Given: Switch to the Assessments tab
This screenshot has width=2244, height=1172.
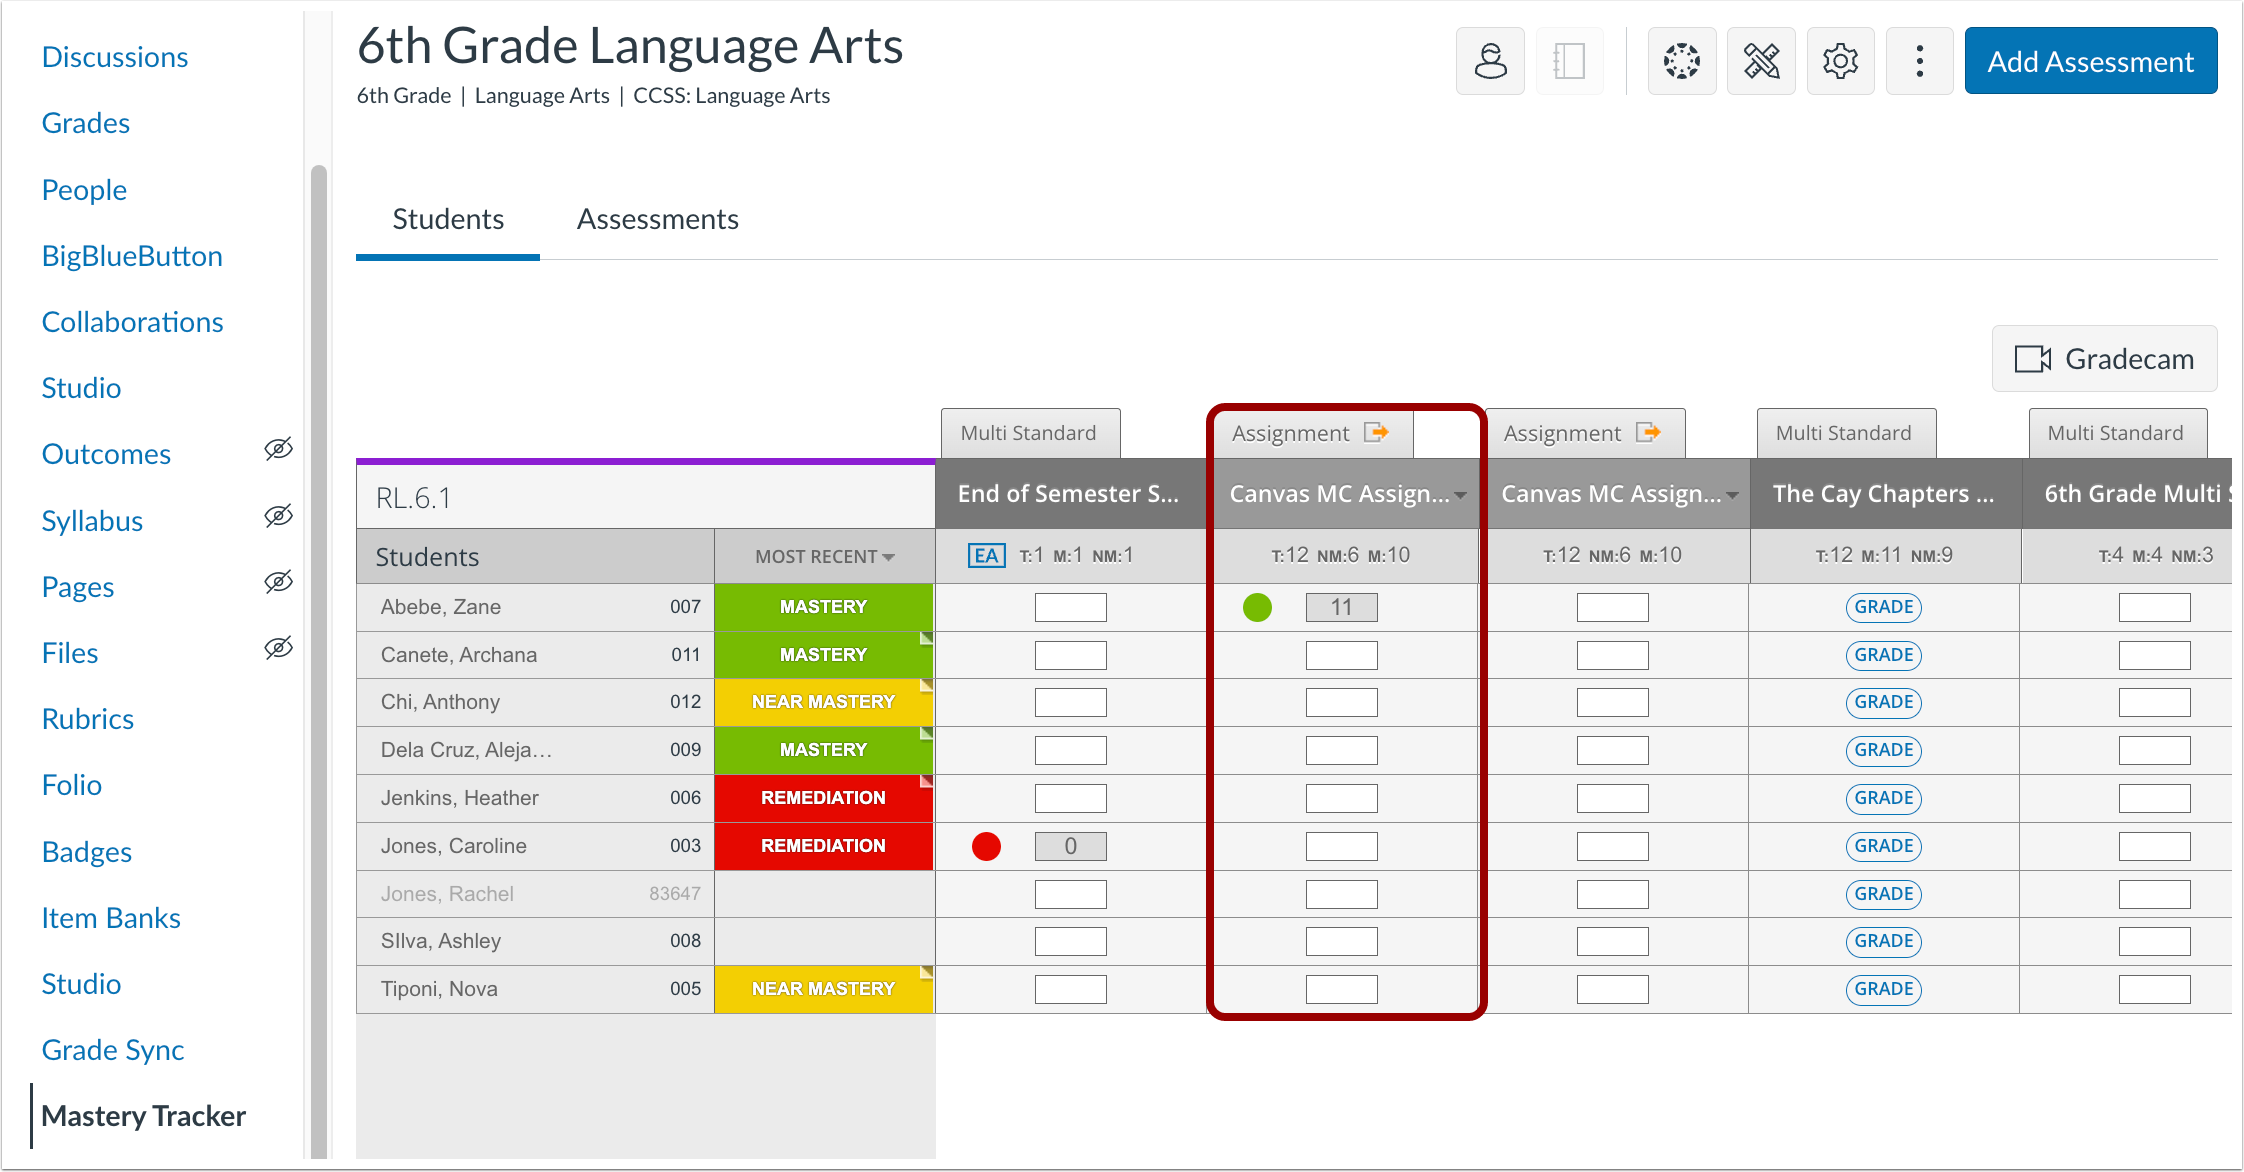Looking at the screenshot, I should coord(657,219).
